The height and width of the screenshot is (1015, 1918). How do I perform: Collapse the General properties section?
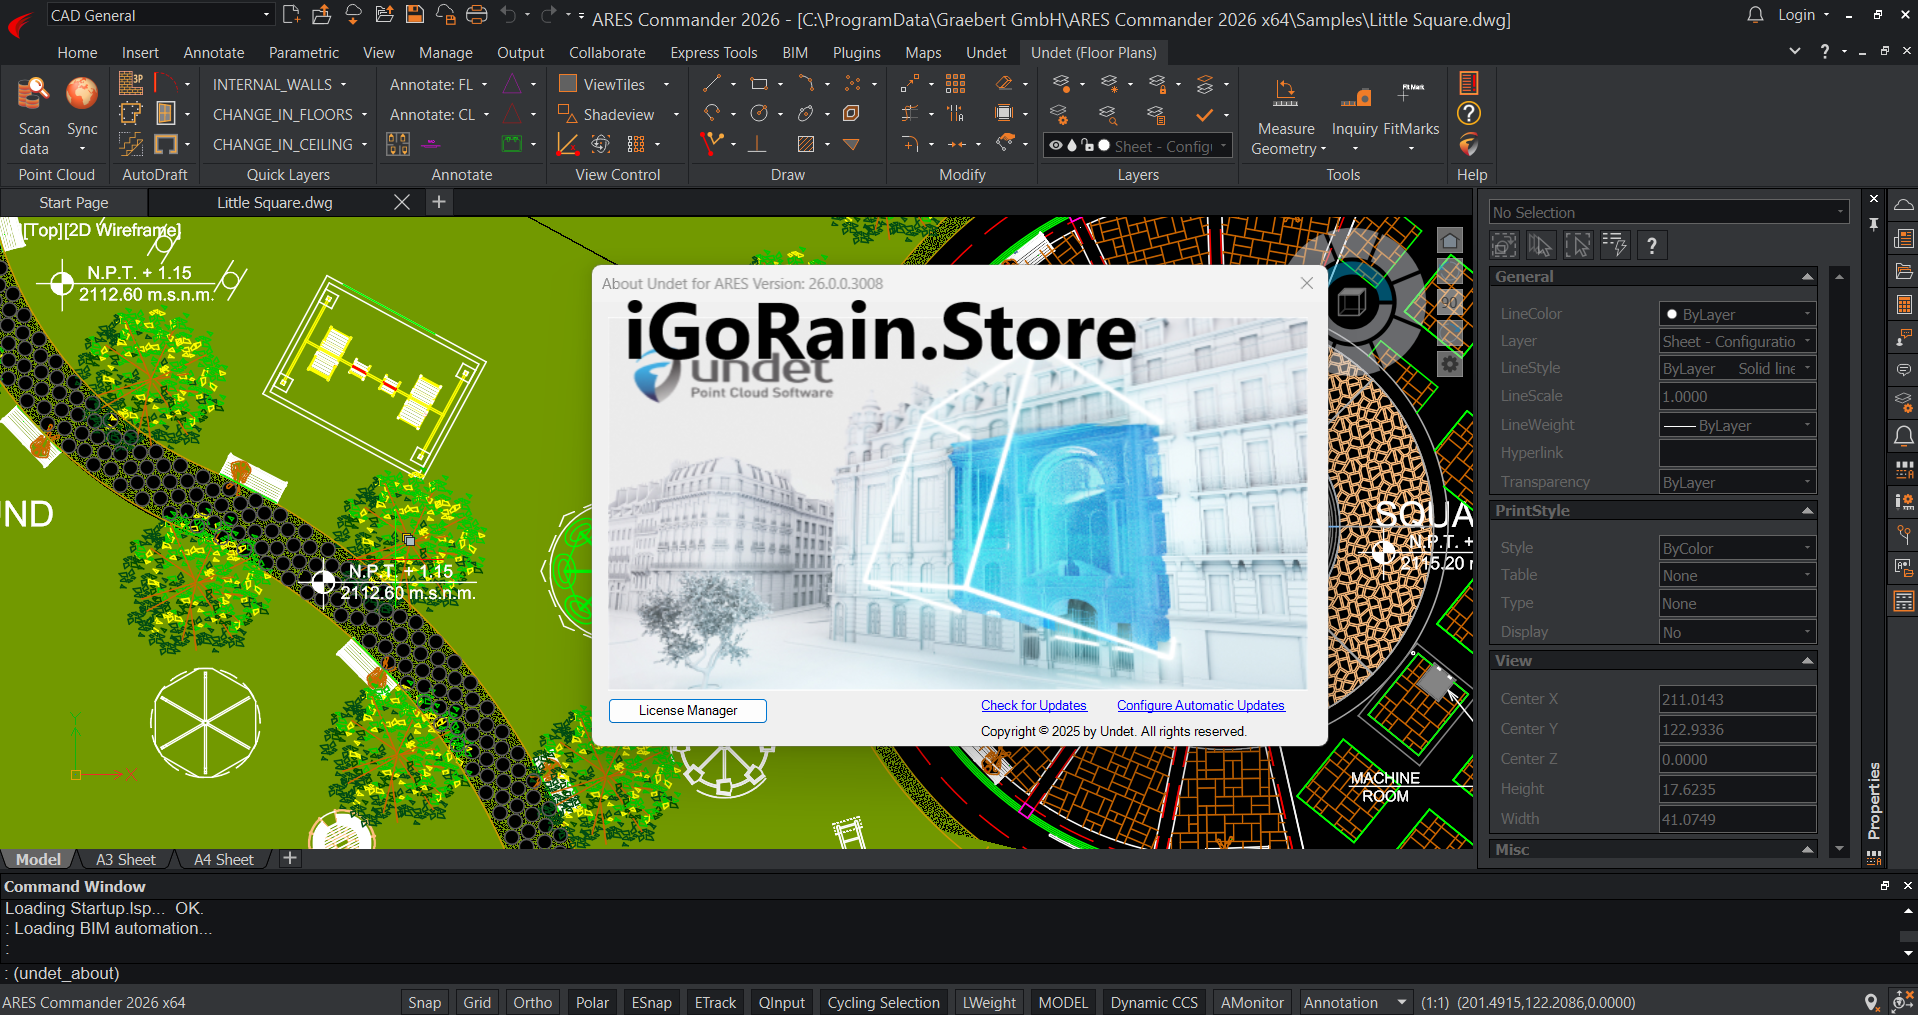[1807, 277]
